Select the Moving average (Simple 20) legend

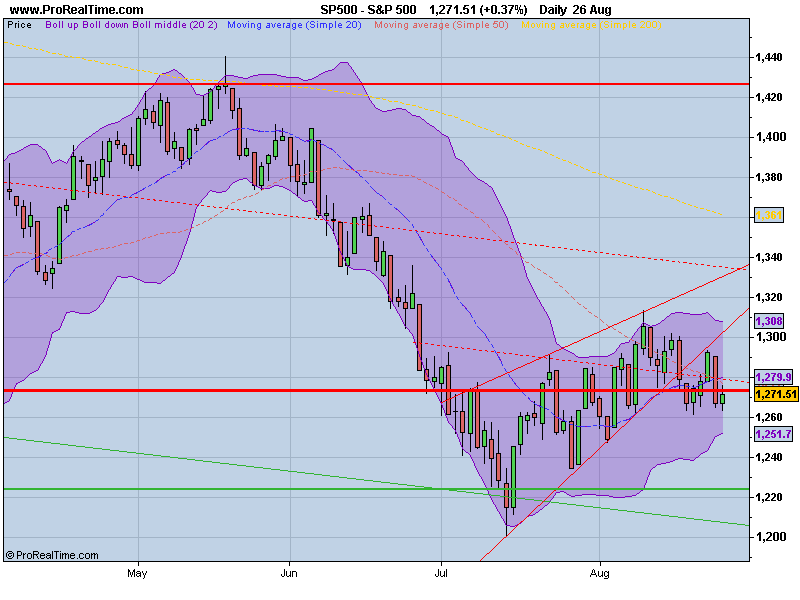click(x=294, y=24)
